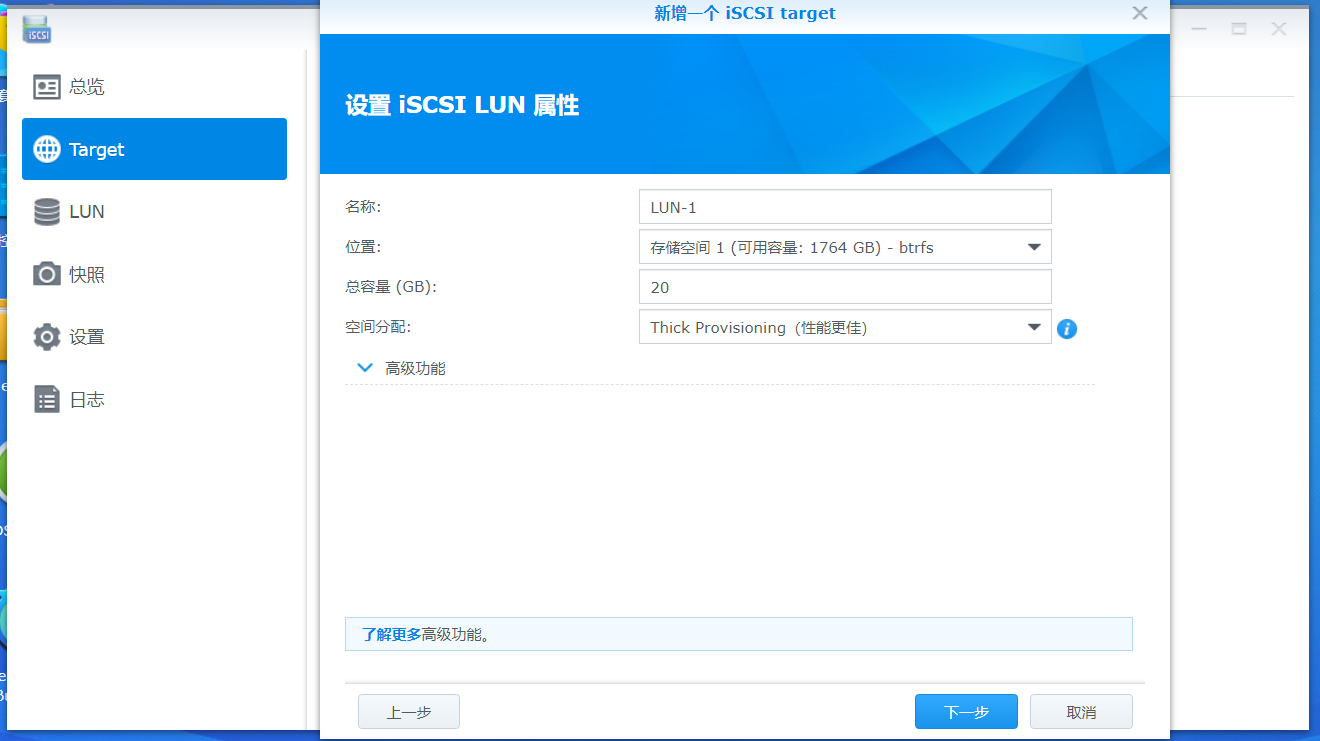Screen dimensions: 1320x741
Task: Expand the 高级功能 section
Action: [x=365, y=368]
